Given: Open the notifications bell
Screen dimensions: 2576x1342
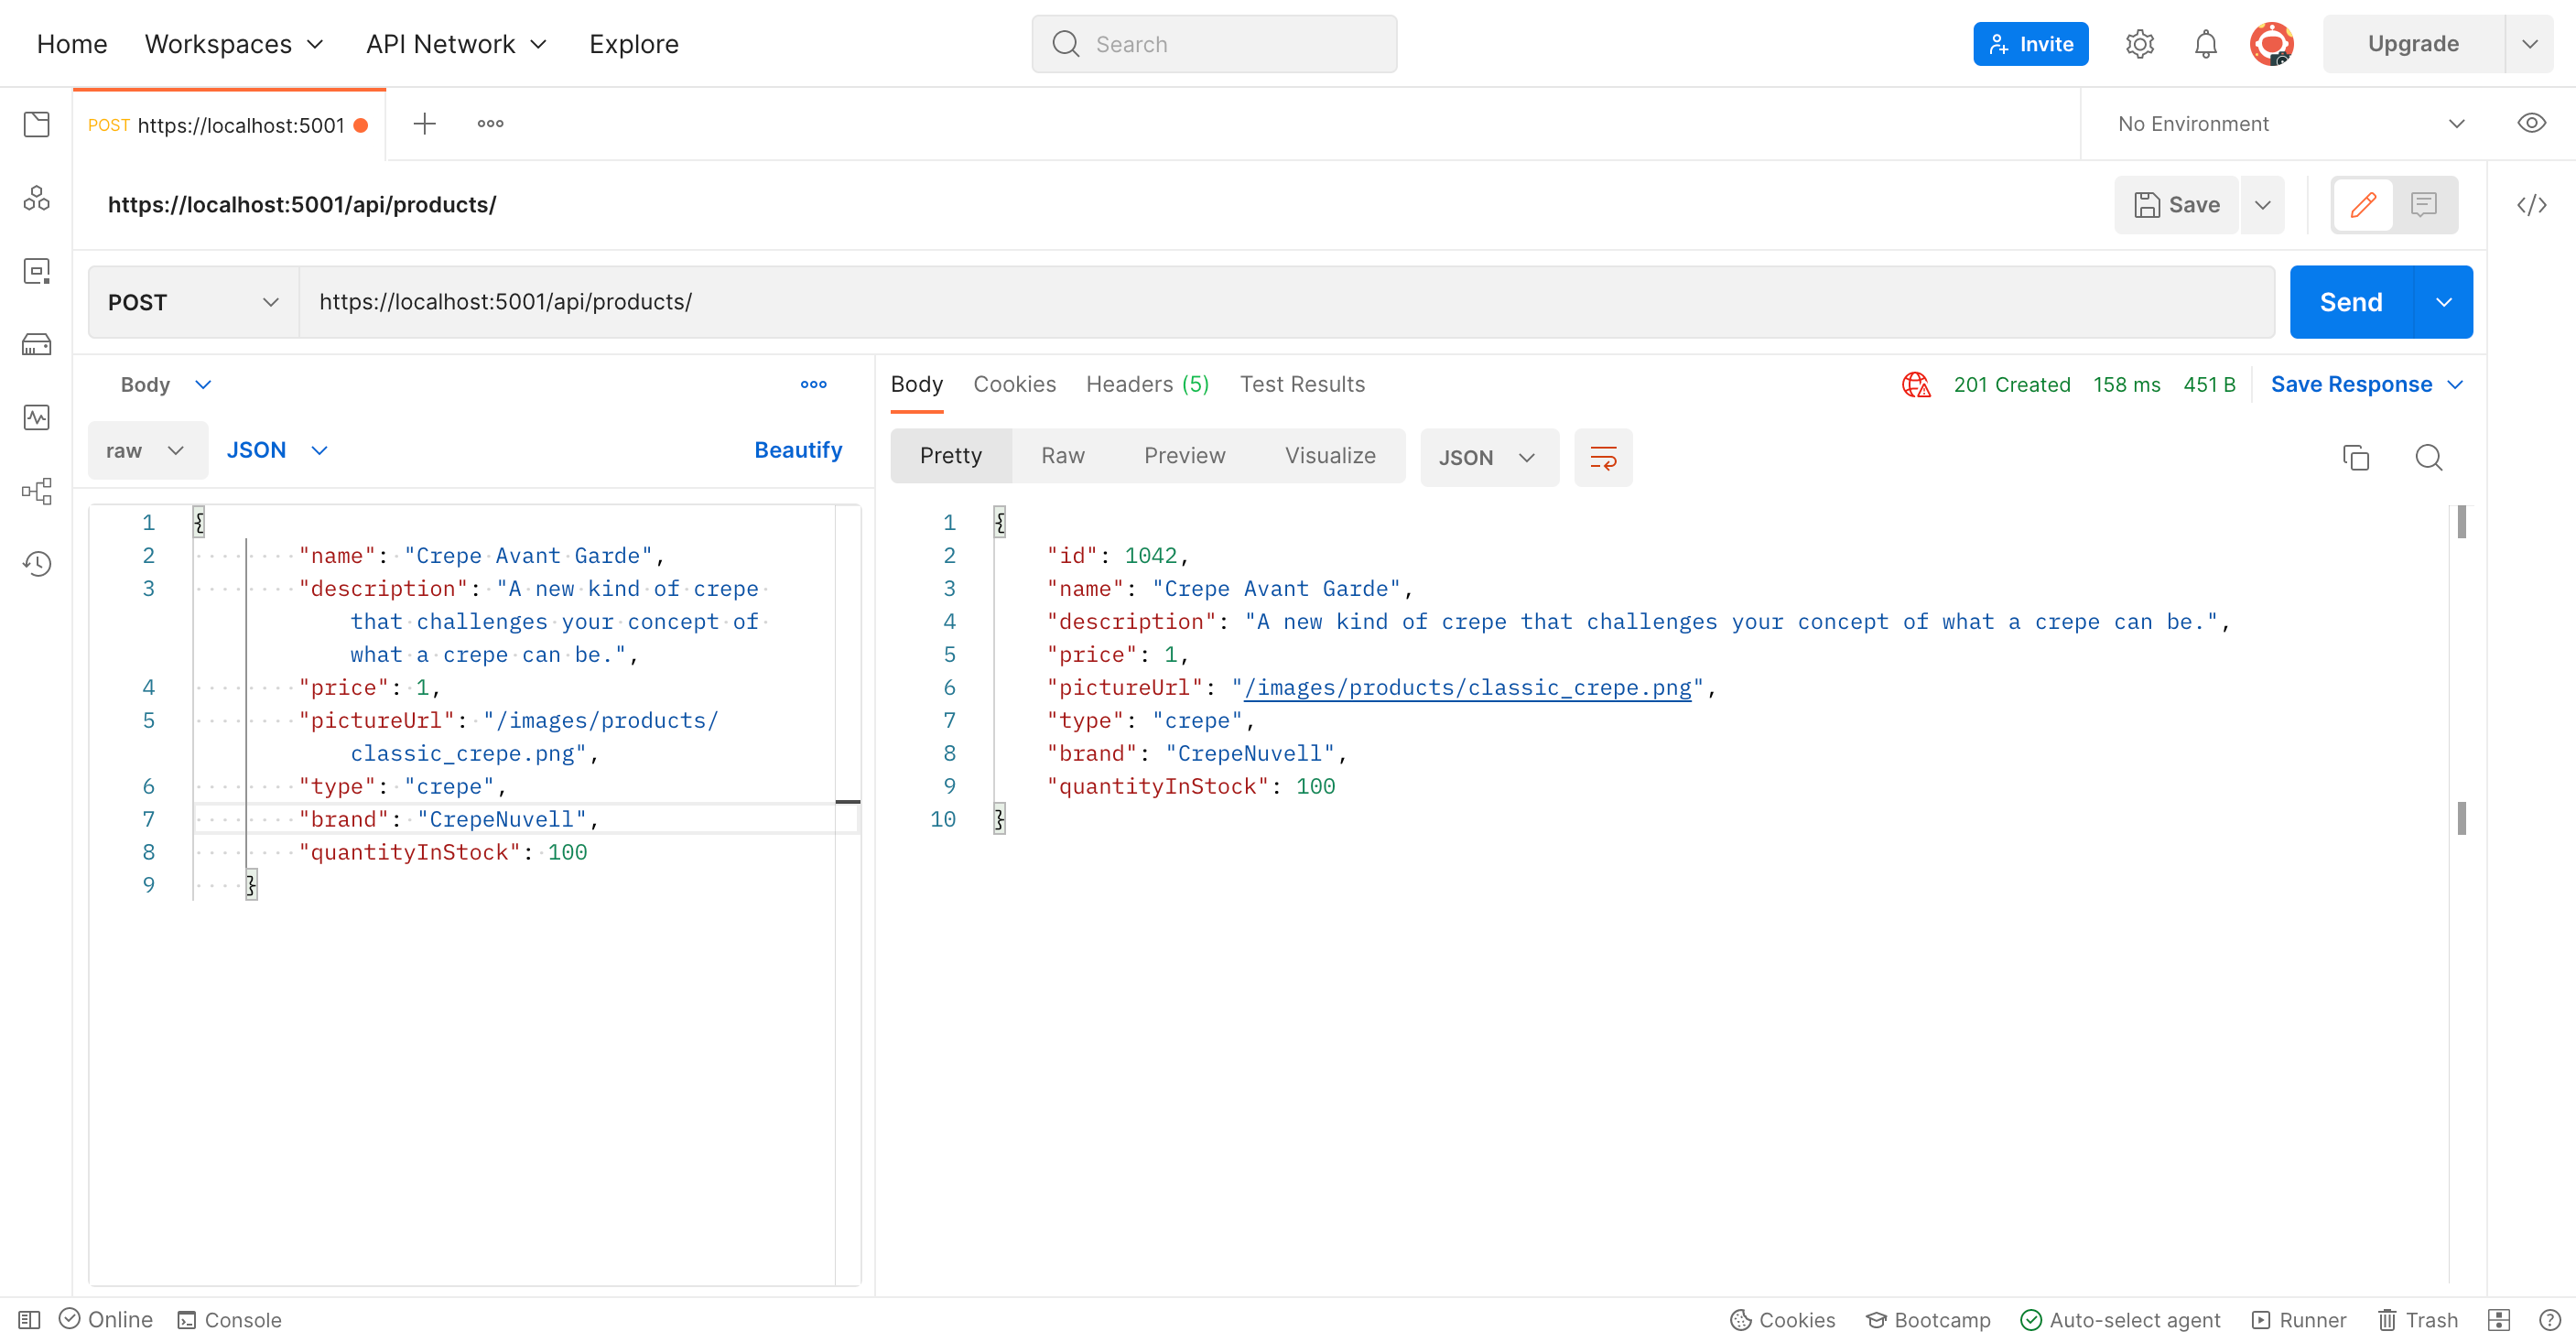Looking at the screenshot, I should coord(2205,44).
